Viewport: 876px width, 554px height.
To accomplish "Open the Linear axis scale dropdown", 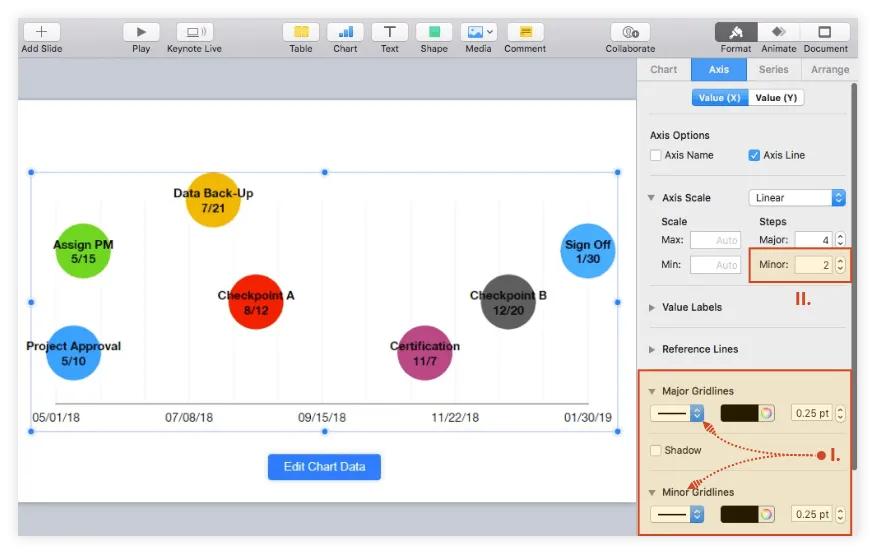I will click(797, 198).
